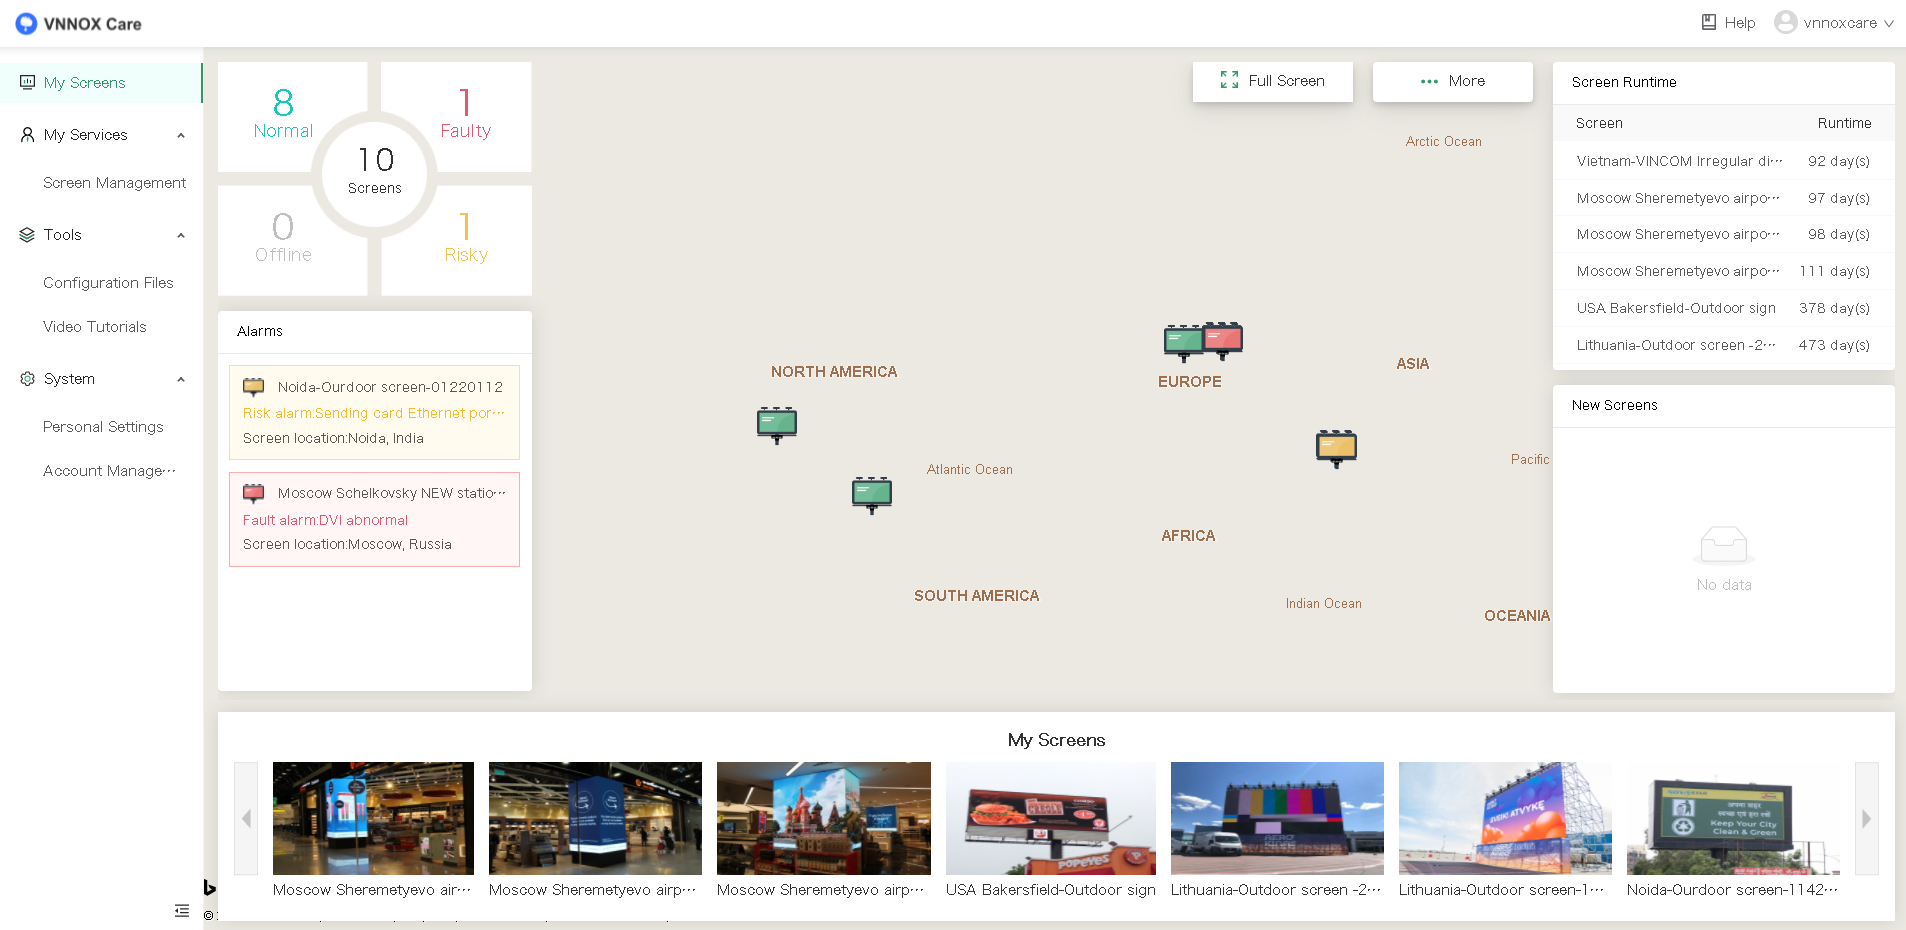This screenshot has width=1906, height=930.
Task: Collapse the Tools menu section
Action: pyautogui.click(x=181, y=235)
